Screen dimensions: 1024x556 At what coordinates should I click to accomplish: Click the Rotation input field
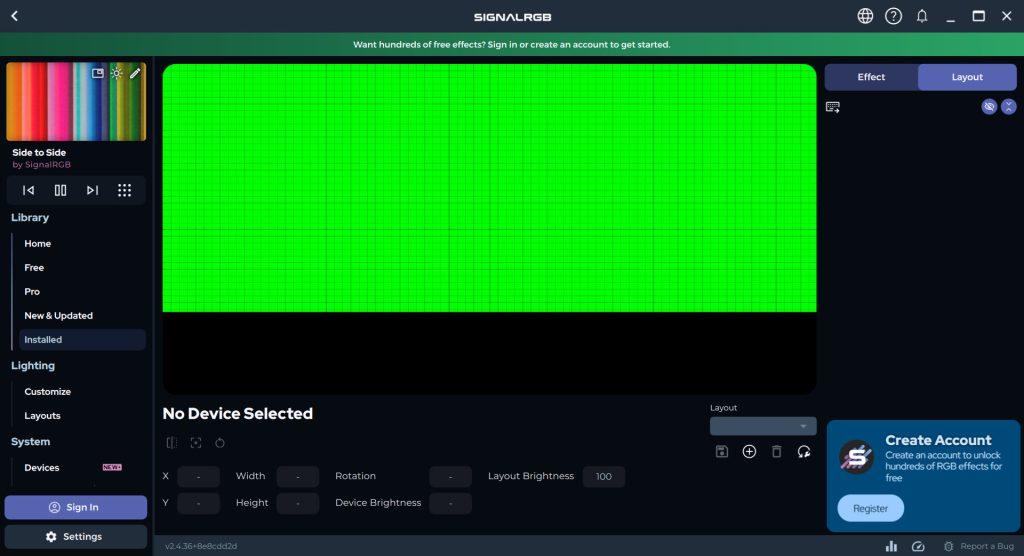[x=451, y=476]
